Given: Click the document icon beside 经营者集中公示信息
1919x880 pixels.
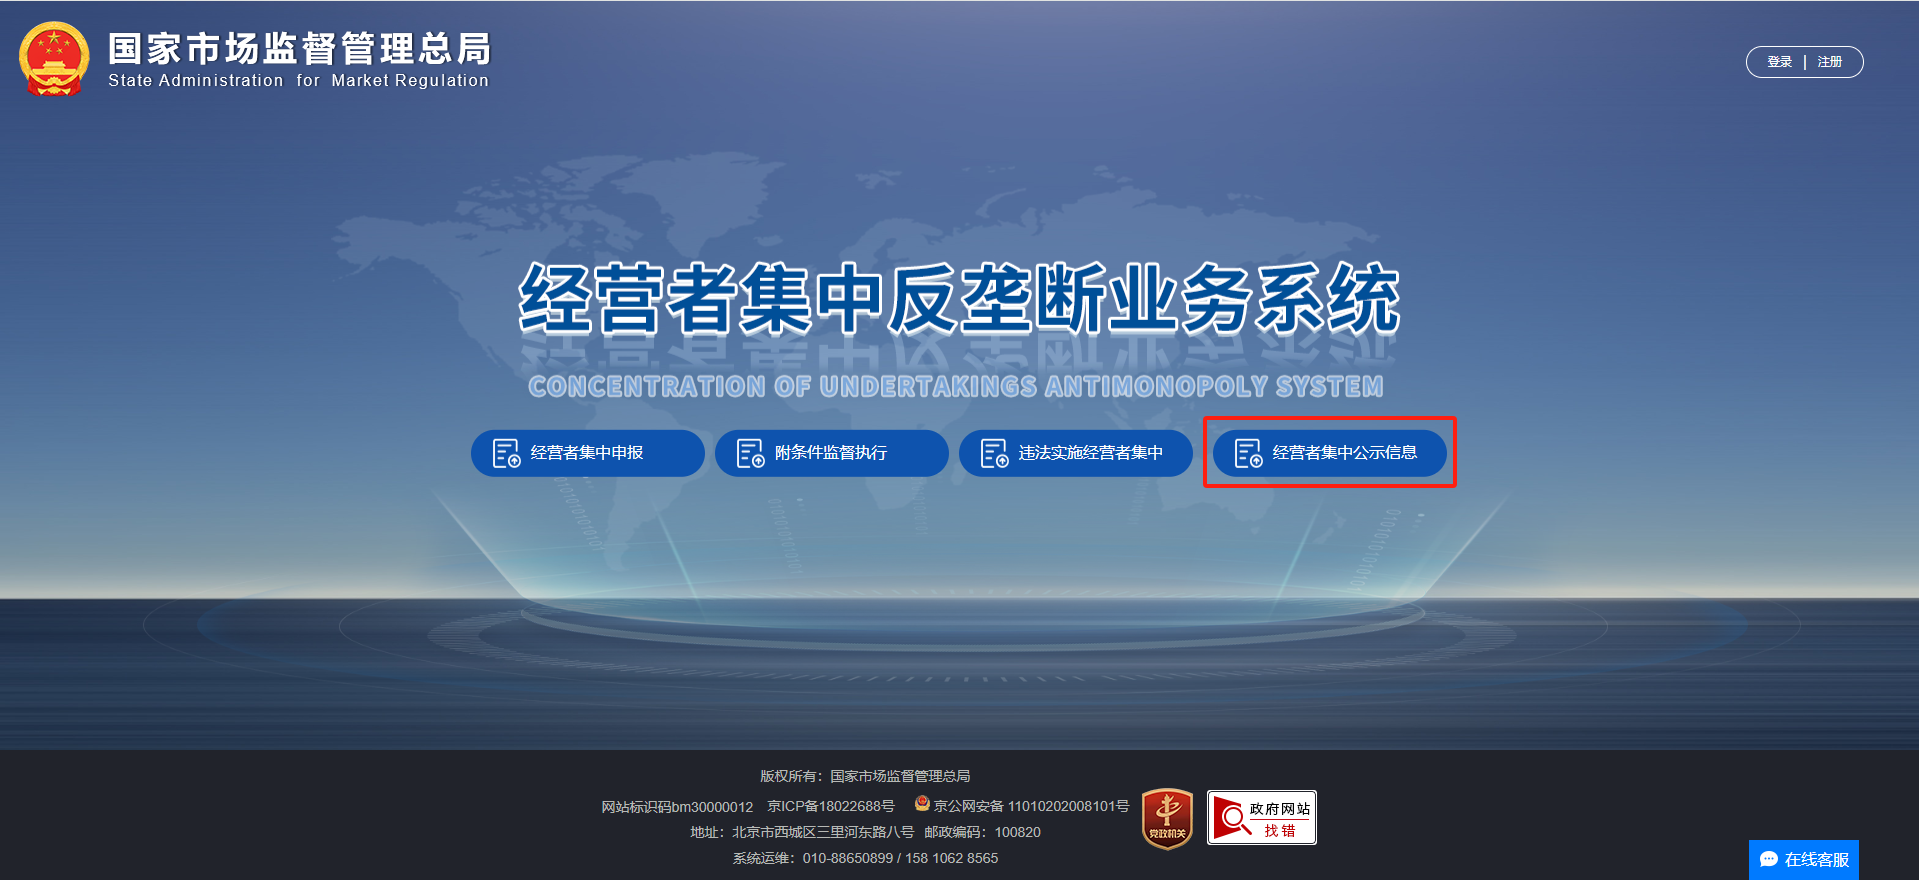Looking at the screenshot, I should [1248, 453].
